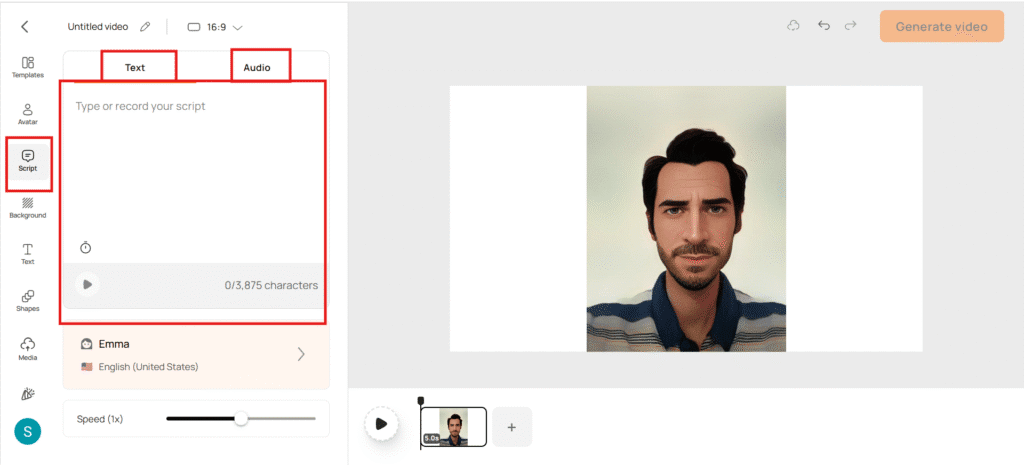Image resolution: width=1024 pixels, height=465 pixels.
Task: Adjust the Speed slider handle
Action: (x=241, y=419)
